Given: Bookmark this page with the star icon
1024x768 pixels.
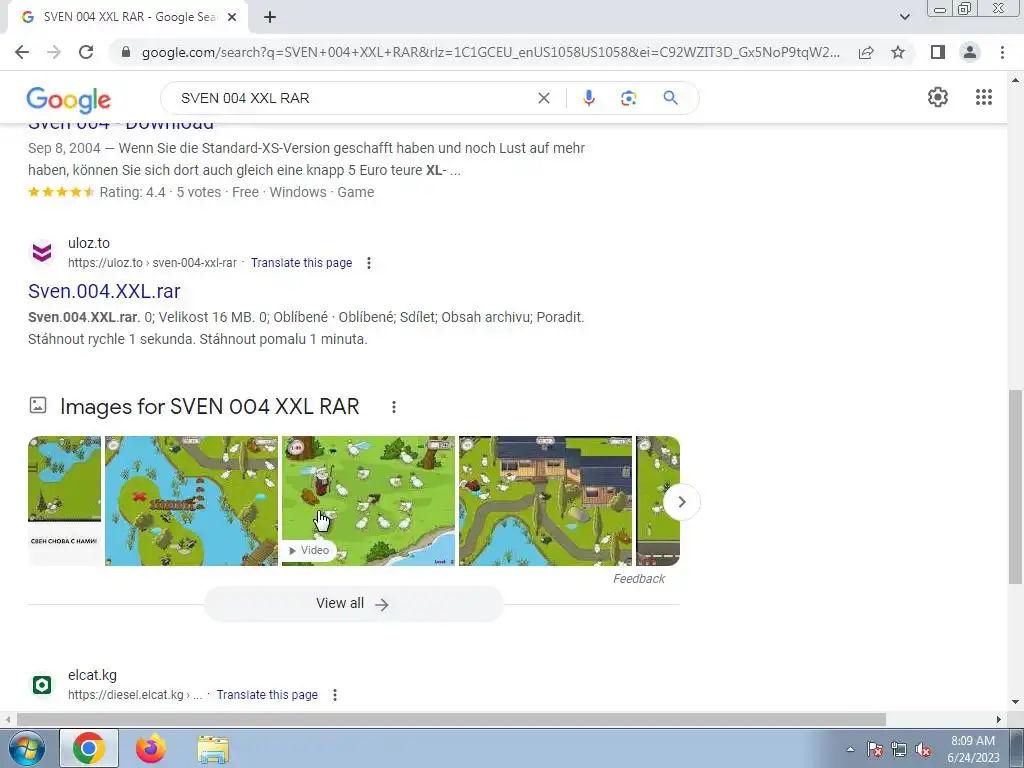Looking at the screenshot, I should 898,52.
